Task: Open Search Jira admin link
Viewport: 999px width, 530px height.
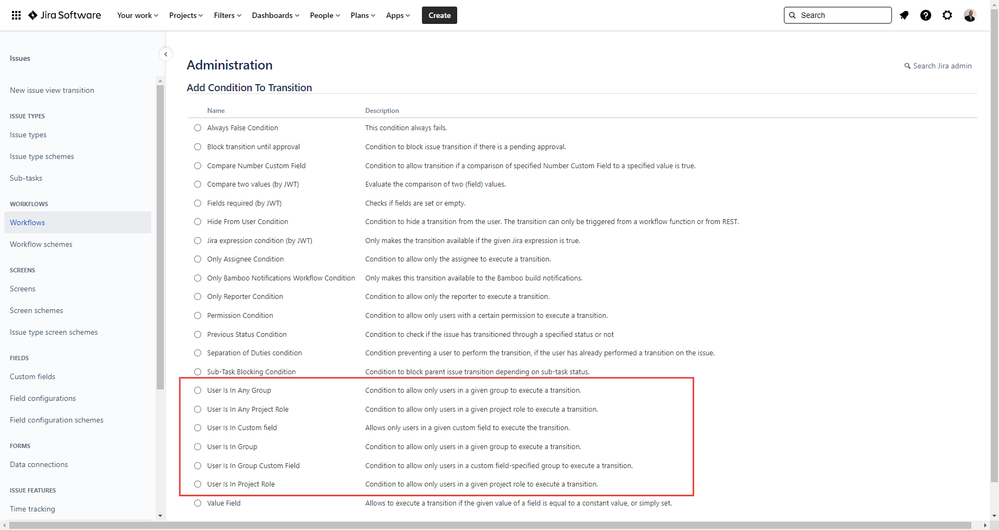Action: click(938, 66)
